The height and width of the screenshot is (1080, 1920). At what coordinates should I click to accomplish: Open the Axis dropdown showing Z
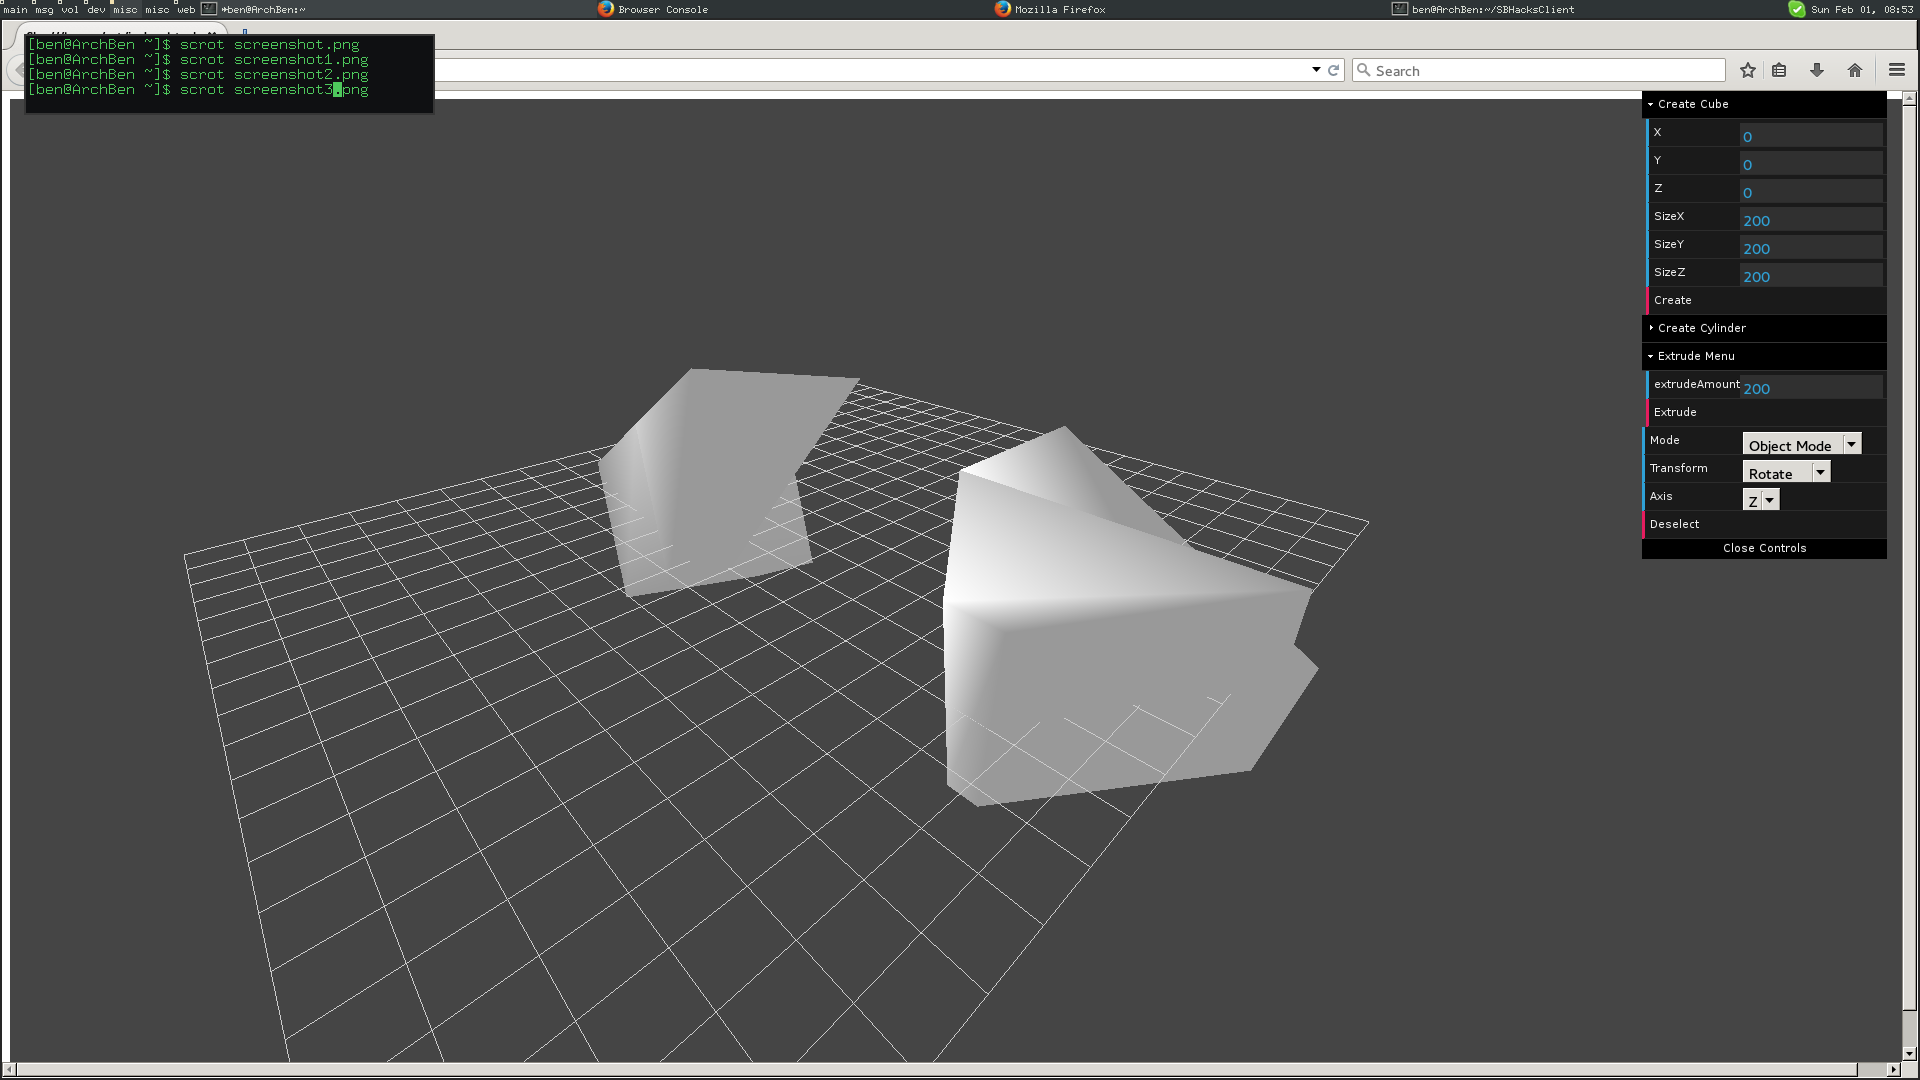click(x=1761, y=501)
